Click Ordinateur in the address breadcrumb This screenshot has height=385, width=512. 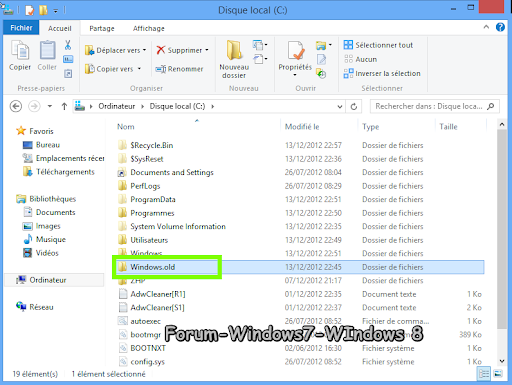tap(117, 106)
